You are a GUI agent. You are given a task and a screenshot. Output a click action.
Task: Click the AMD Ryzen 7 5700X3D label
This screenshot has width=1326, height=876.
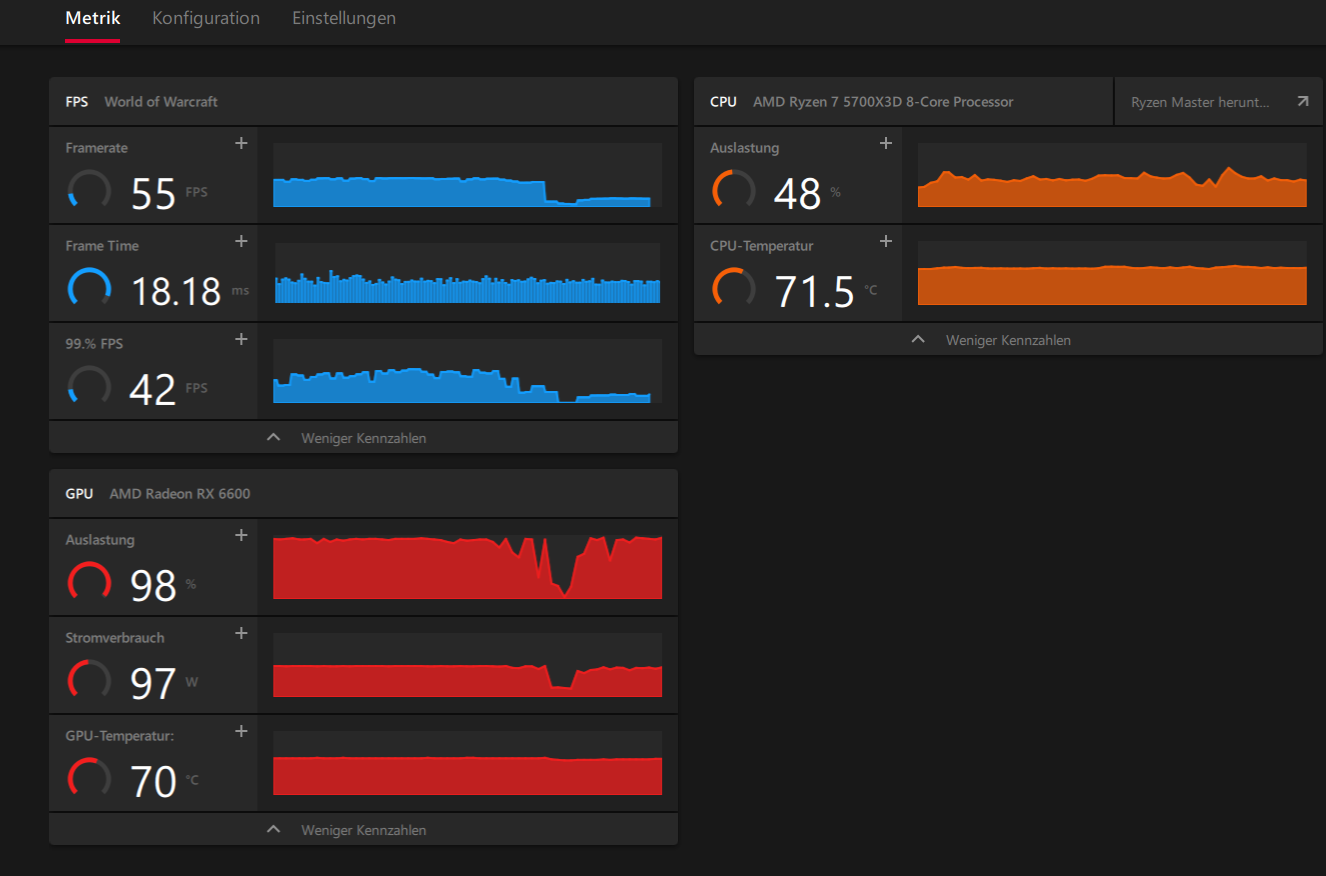(x=883, y=102)
